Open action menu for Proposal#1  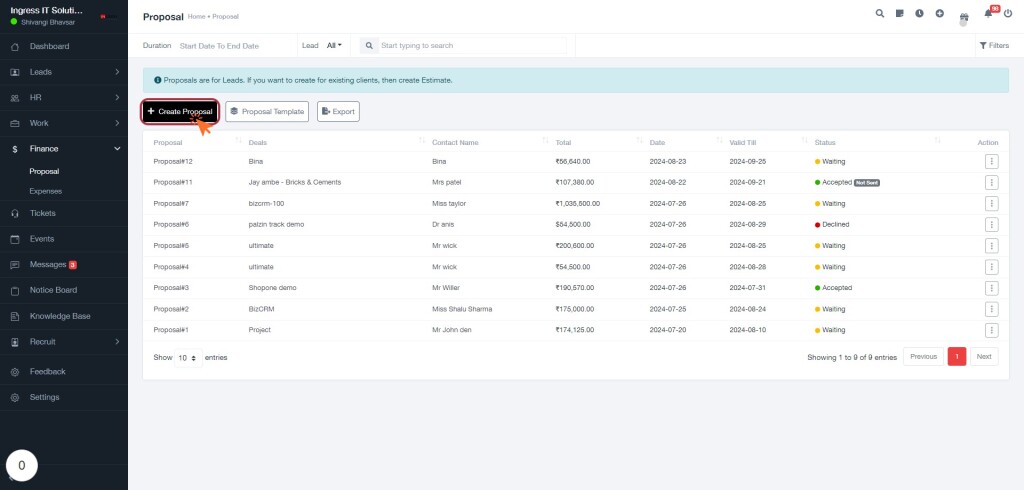coord(991,330)
